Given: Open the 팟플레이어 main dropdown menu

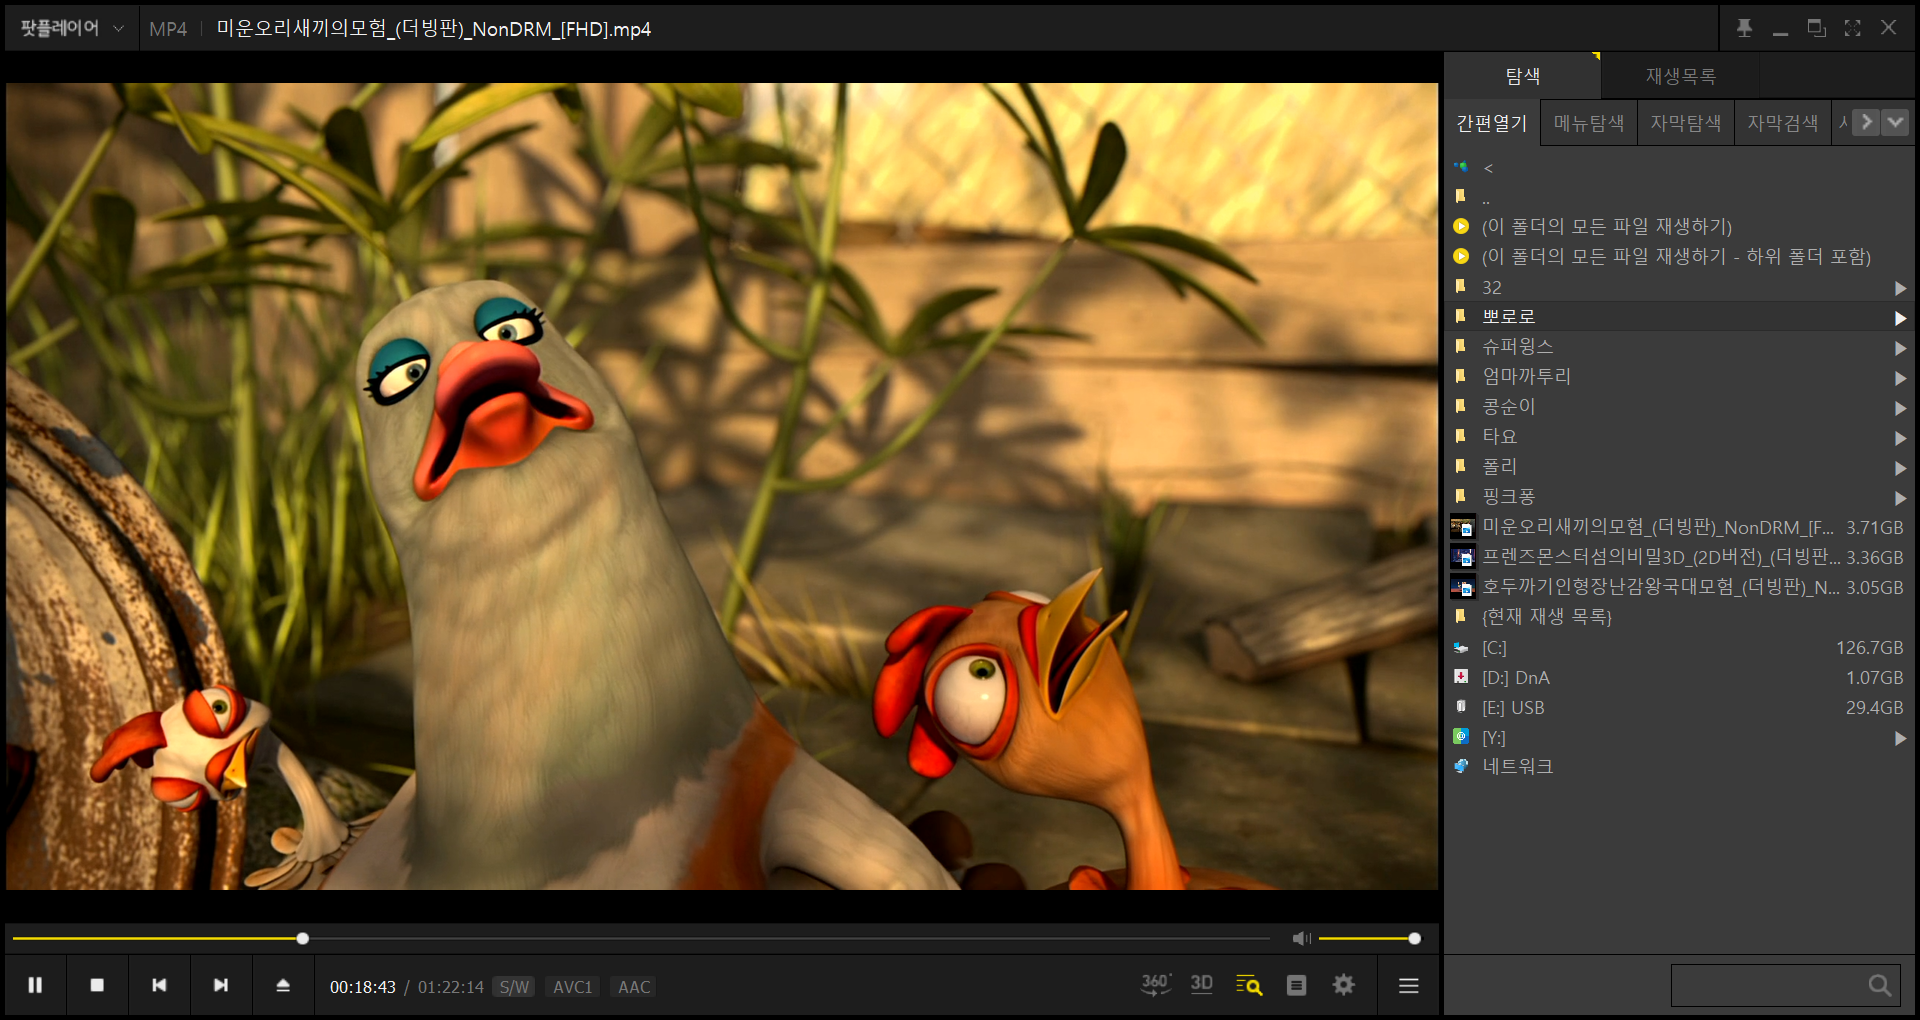Looking at the screenshot, I should [71, 29].
